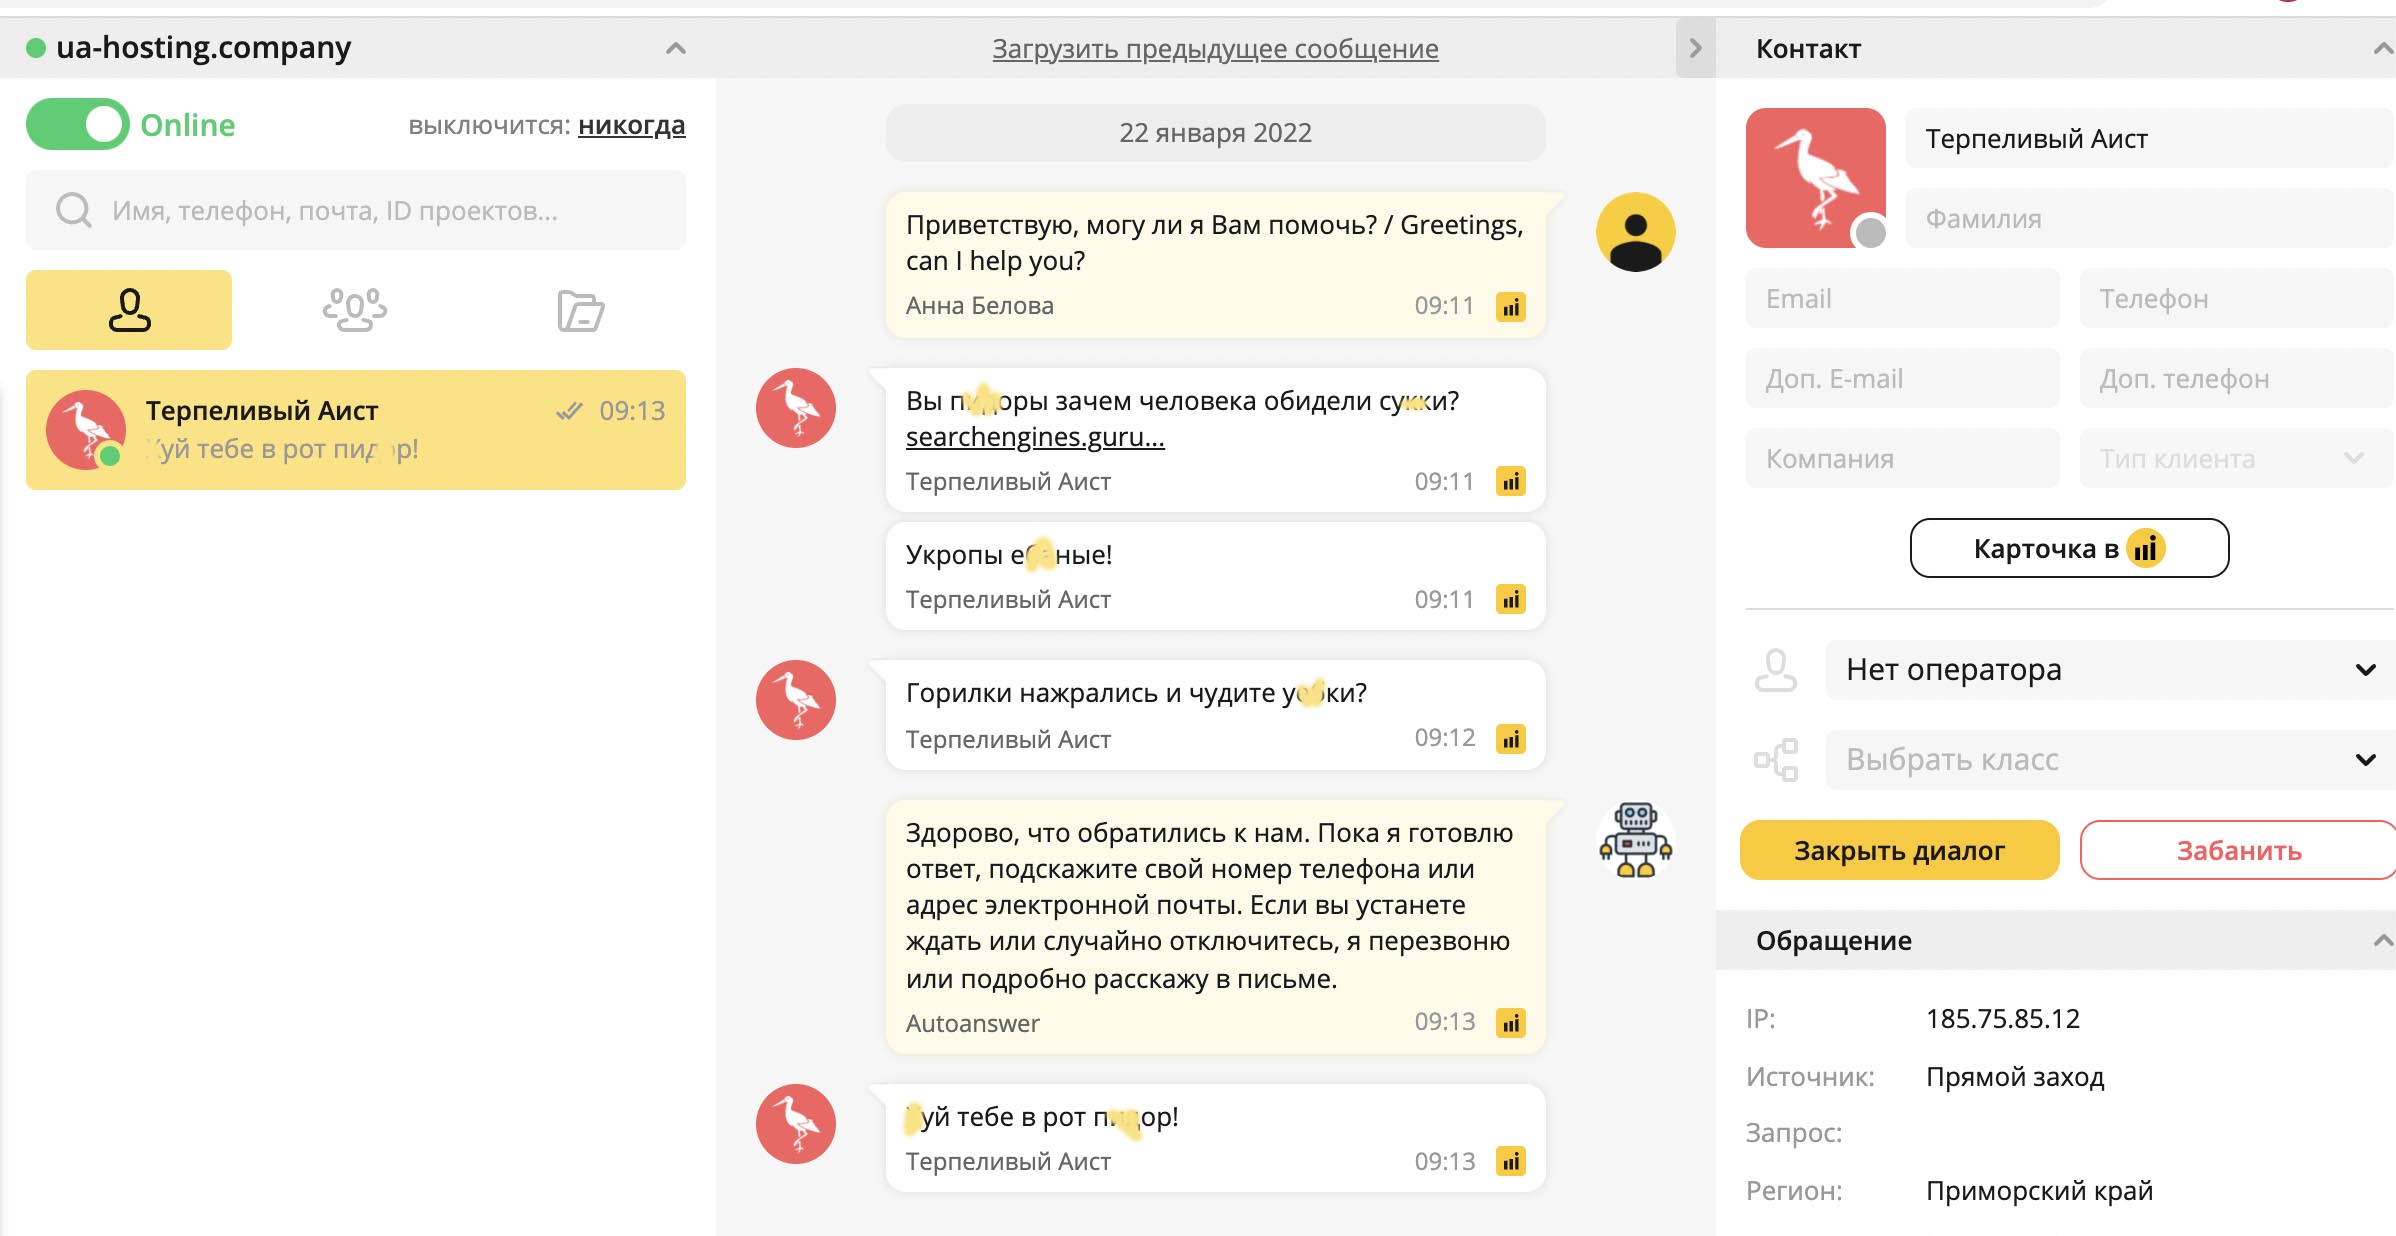Click the analytics icon on the 09:12 message

[1510, 739]
